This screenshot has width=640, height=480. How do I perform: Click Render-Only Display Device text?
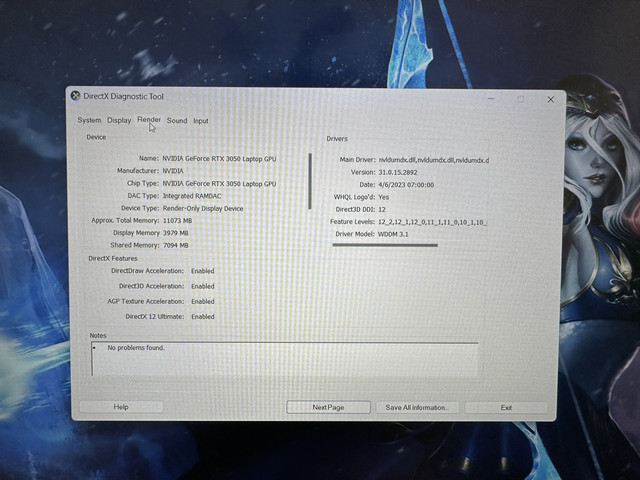point(203,209)
